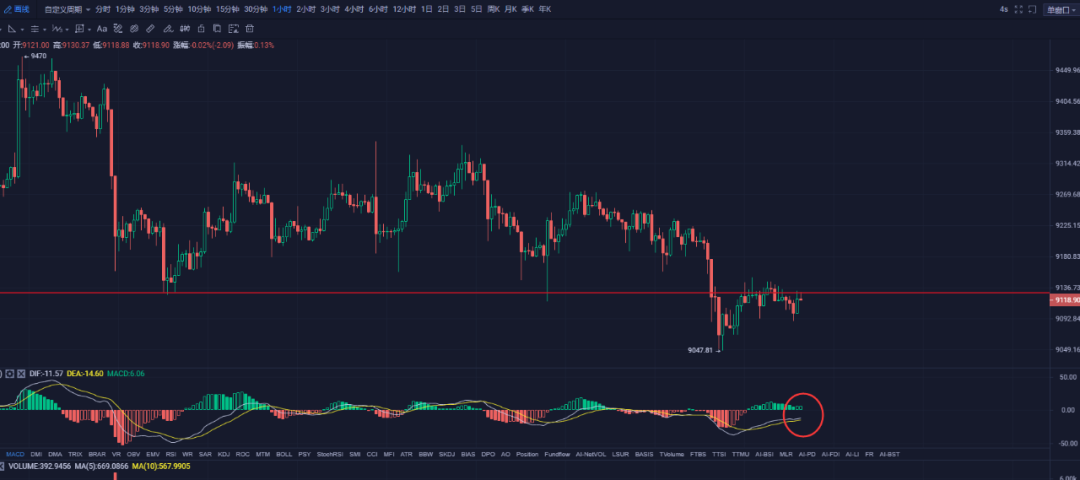1080x480 pixels.
Task: Open the 自定义周期 dropdown
Action: point(66,9)
